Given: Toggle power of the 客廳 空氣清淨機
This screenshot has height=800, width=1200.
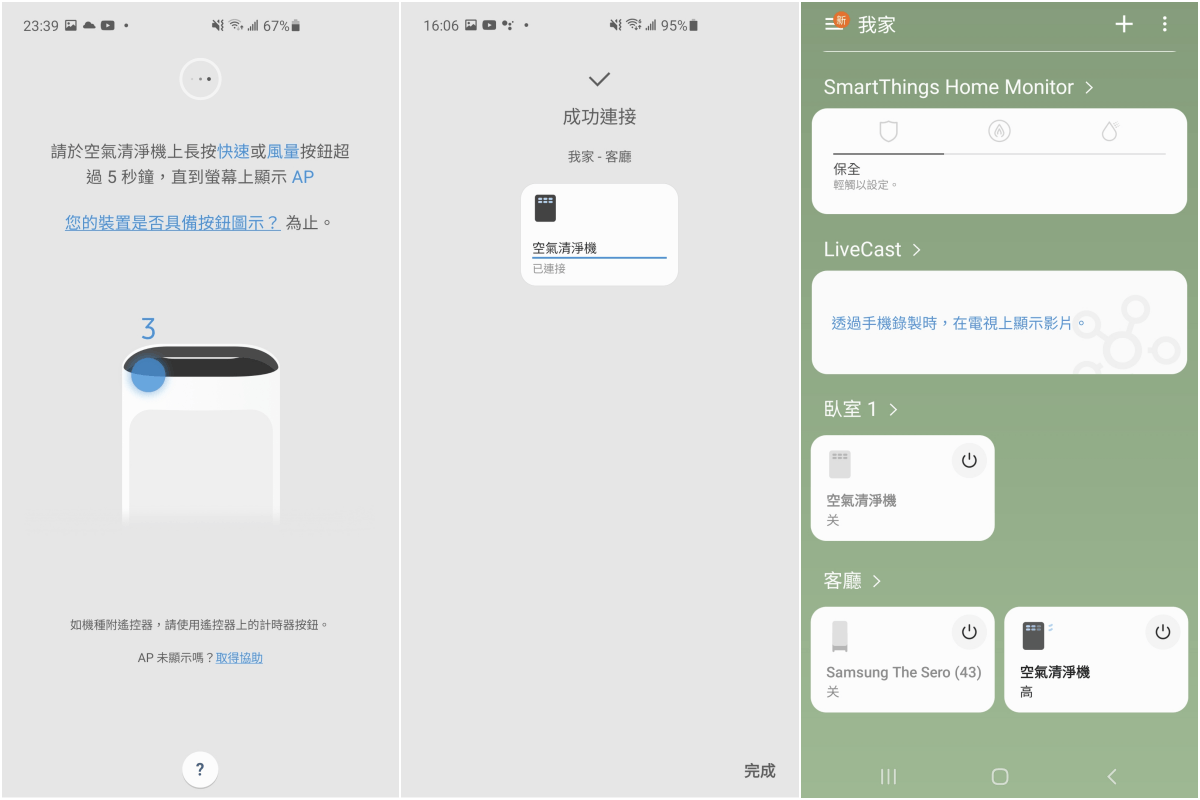Looking at the screenshot, I should coord(1162,632).
